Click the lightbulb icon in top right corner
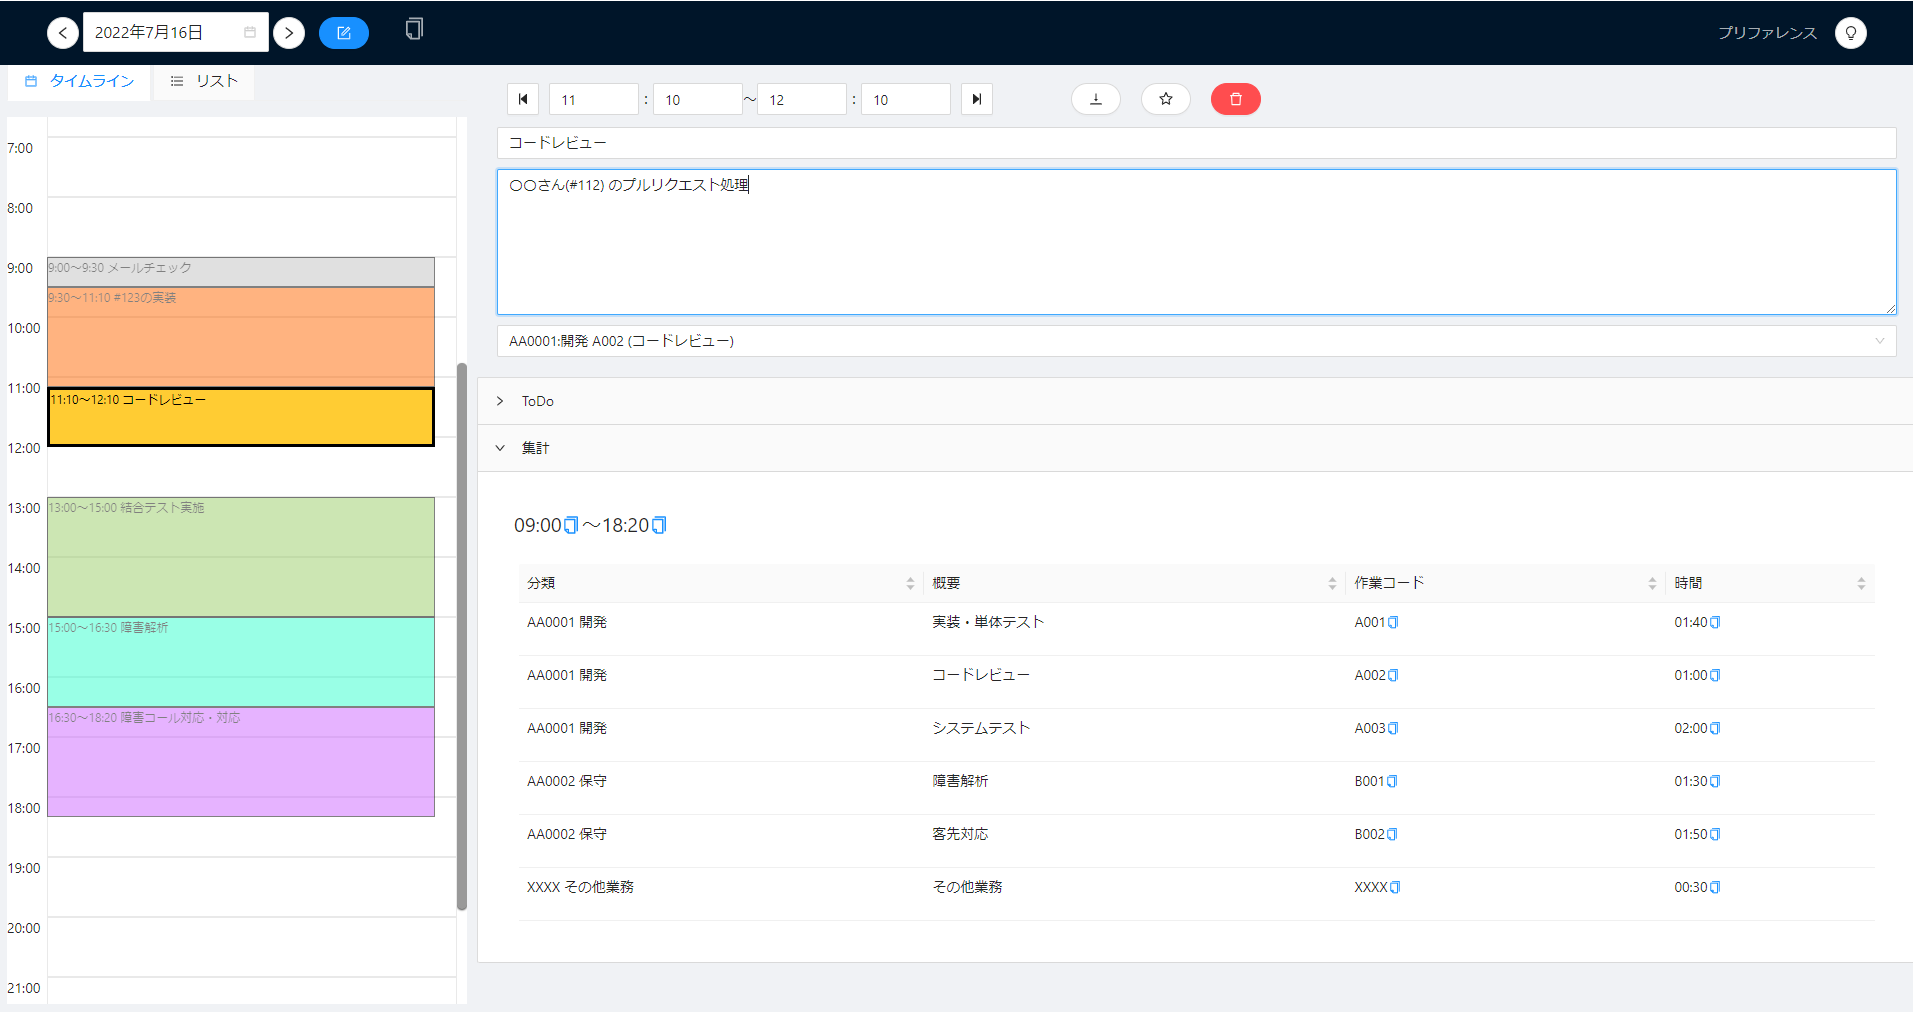Image resolution: width=1913 pixels, height=1012 pixels. pos(1851,32)
